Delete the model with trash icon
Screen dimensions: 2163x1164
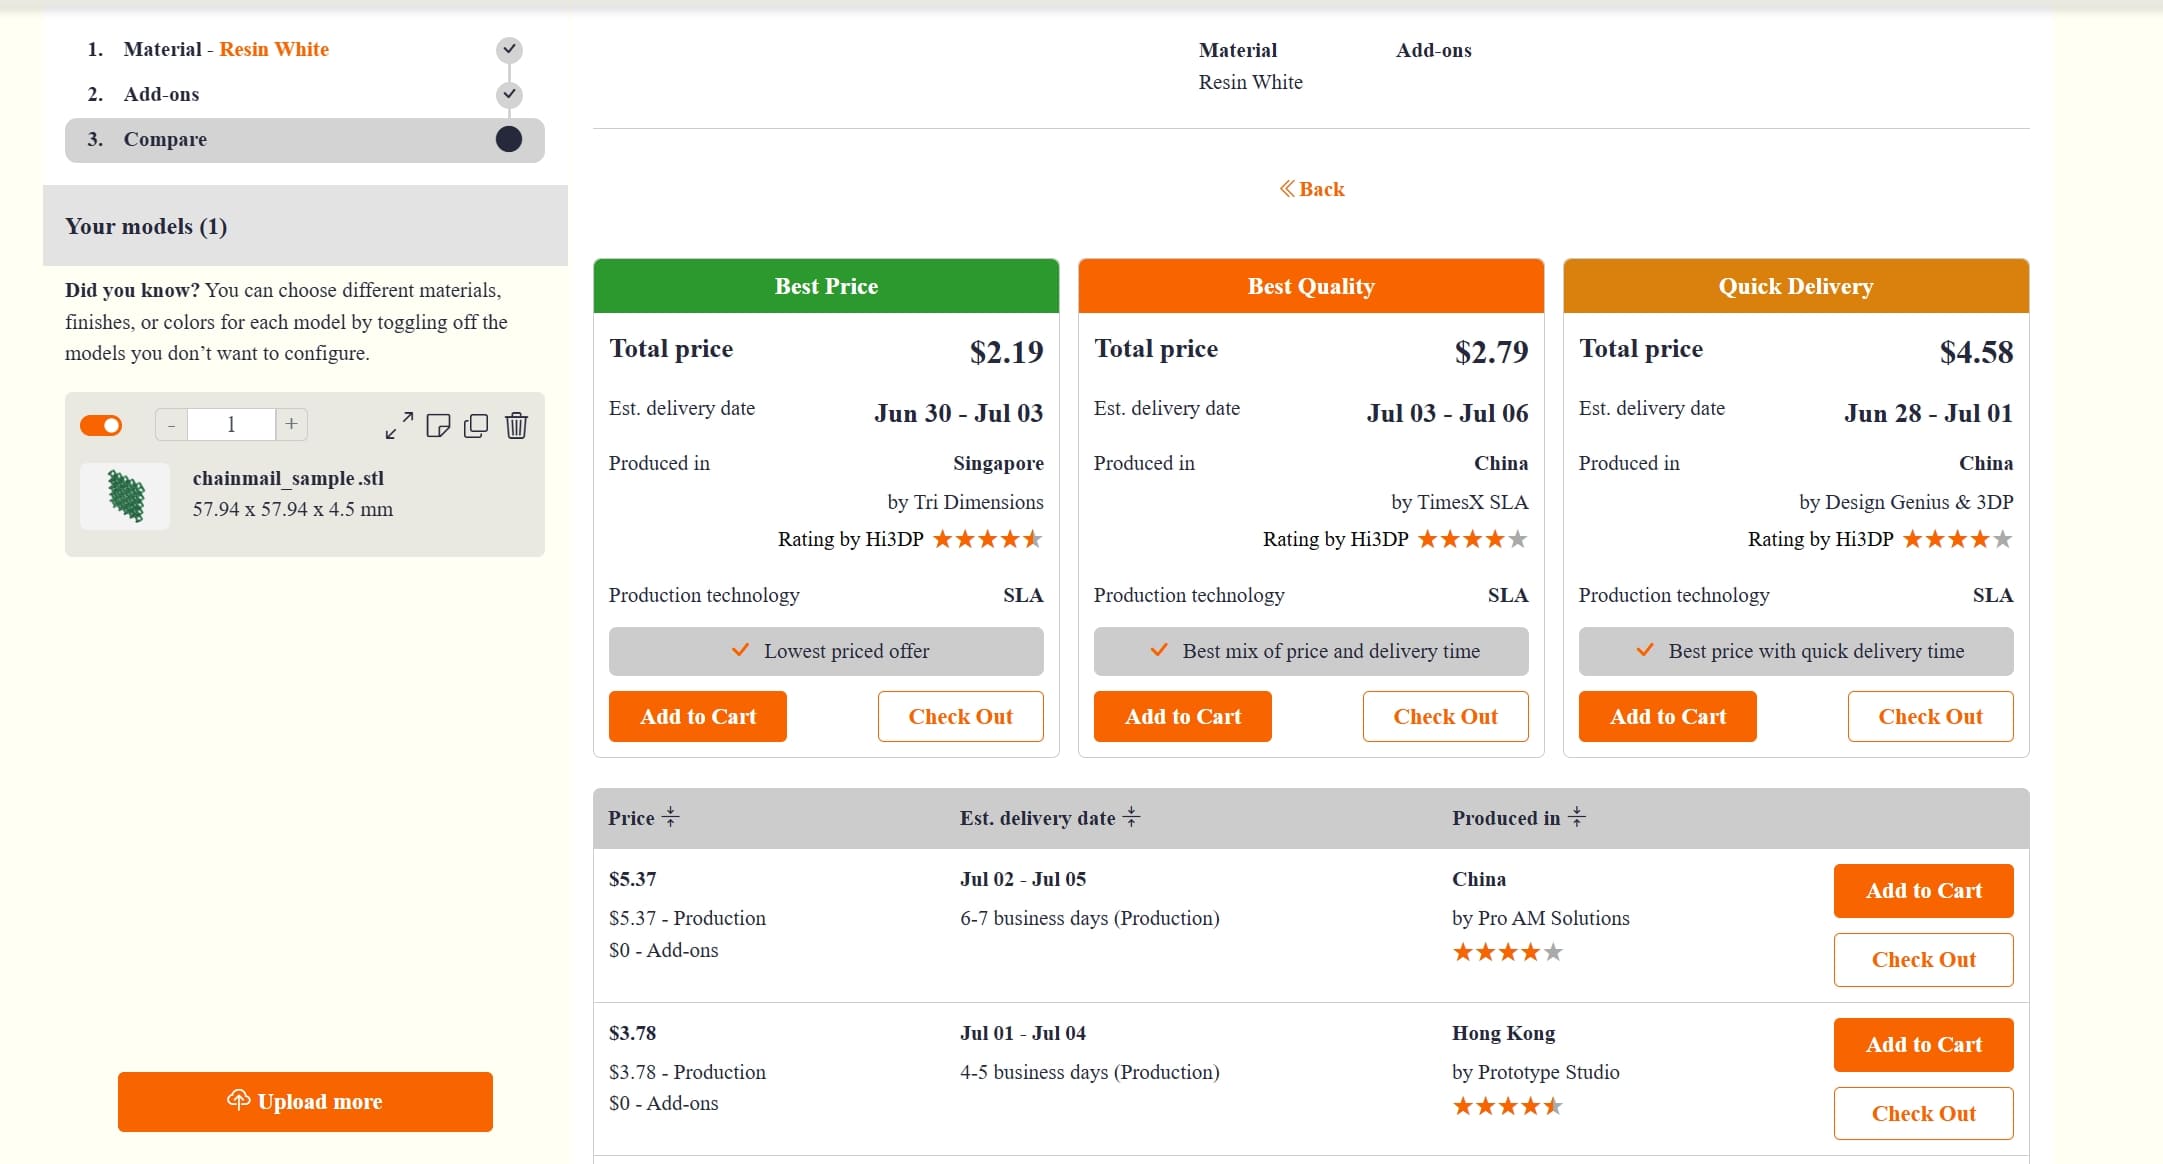[x=516, y=426]
